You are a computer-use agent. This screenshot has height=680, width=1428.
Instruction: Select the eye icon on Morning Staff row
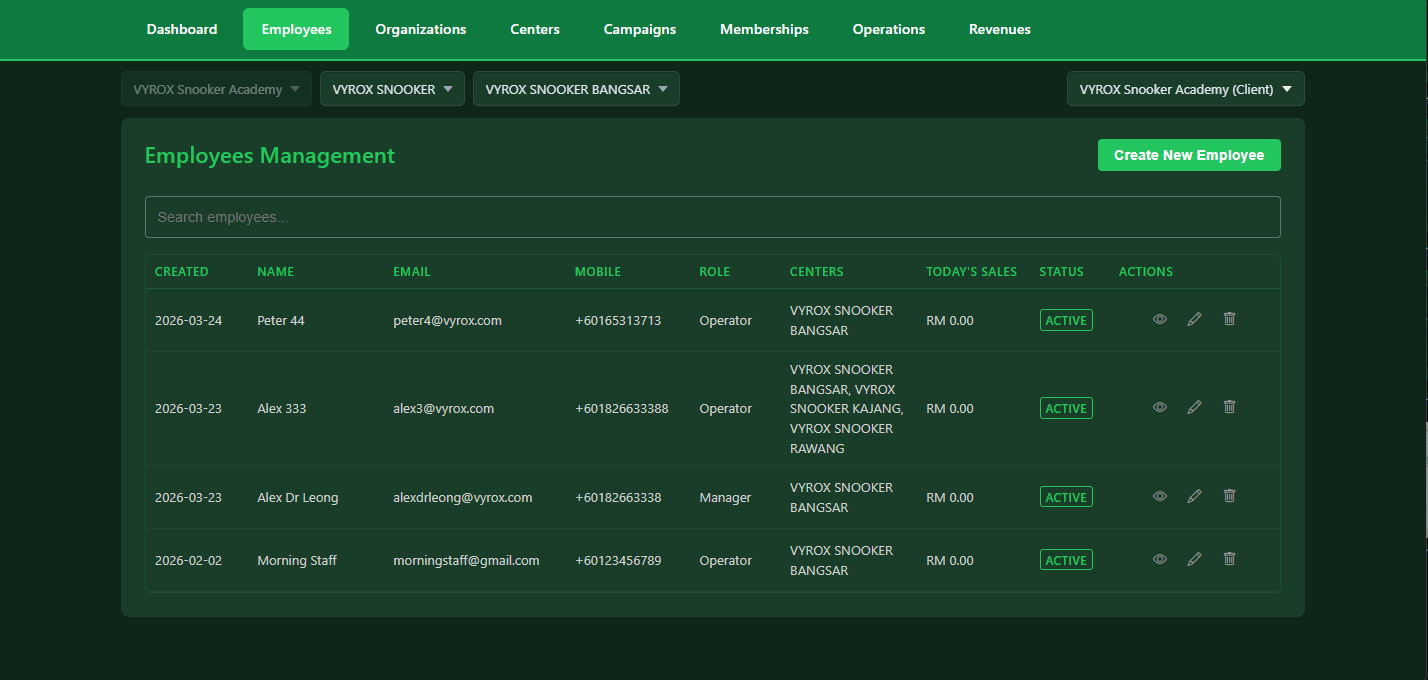coord(1159,559)
